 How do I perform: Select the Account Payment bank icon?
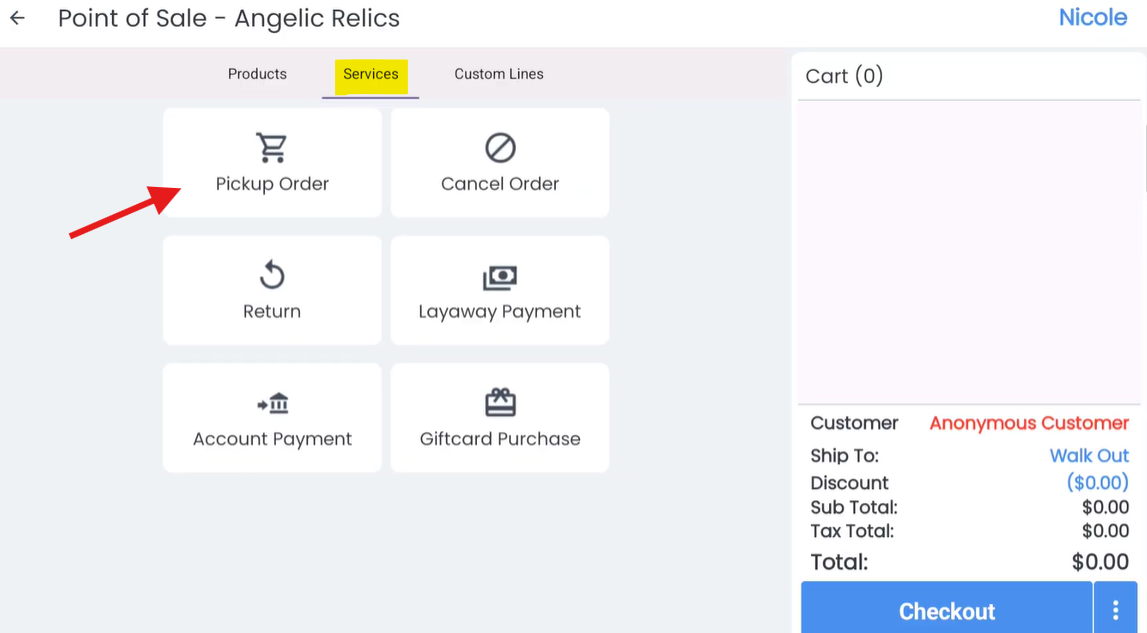click(x=273, y=403)
